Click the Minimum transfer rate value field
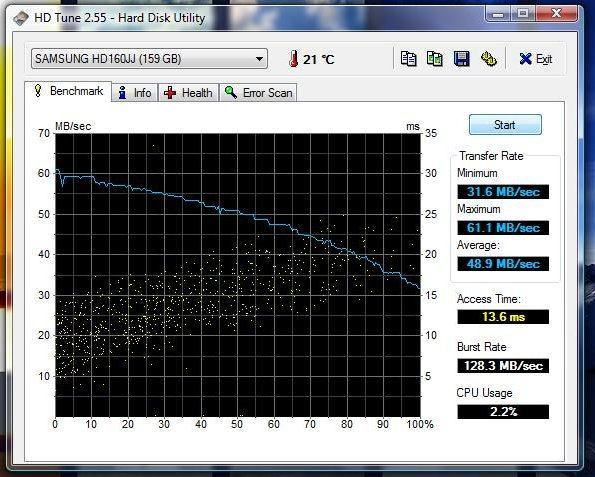The width and height of the screenshot is (595, 477). pos(503,192)
